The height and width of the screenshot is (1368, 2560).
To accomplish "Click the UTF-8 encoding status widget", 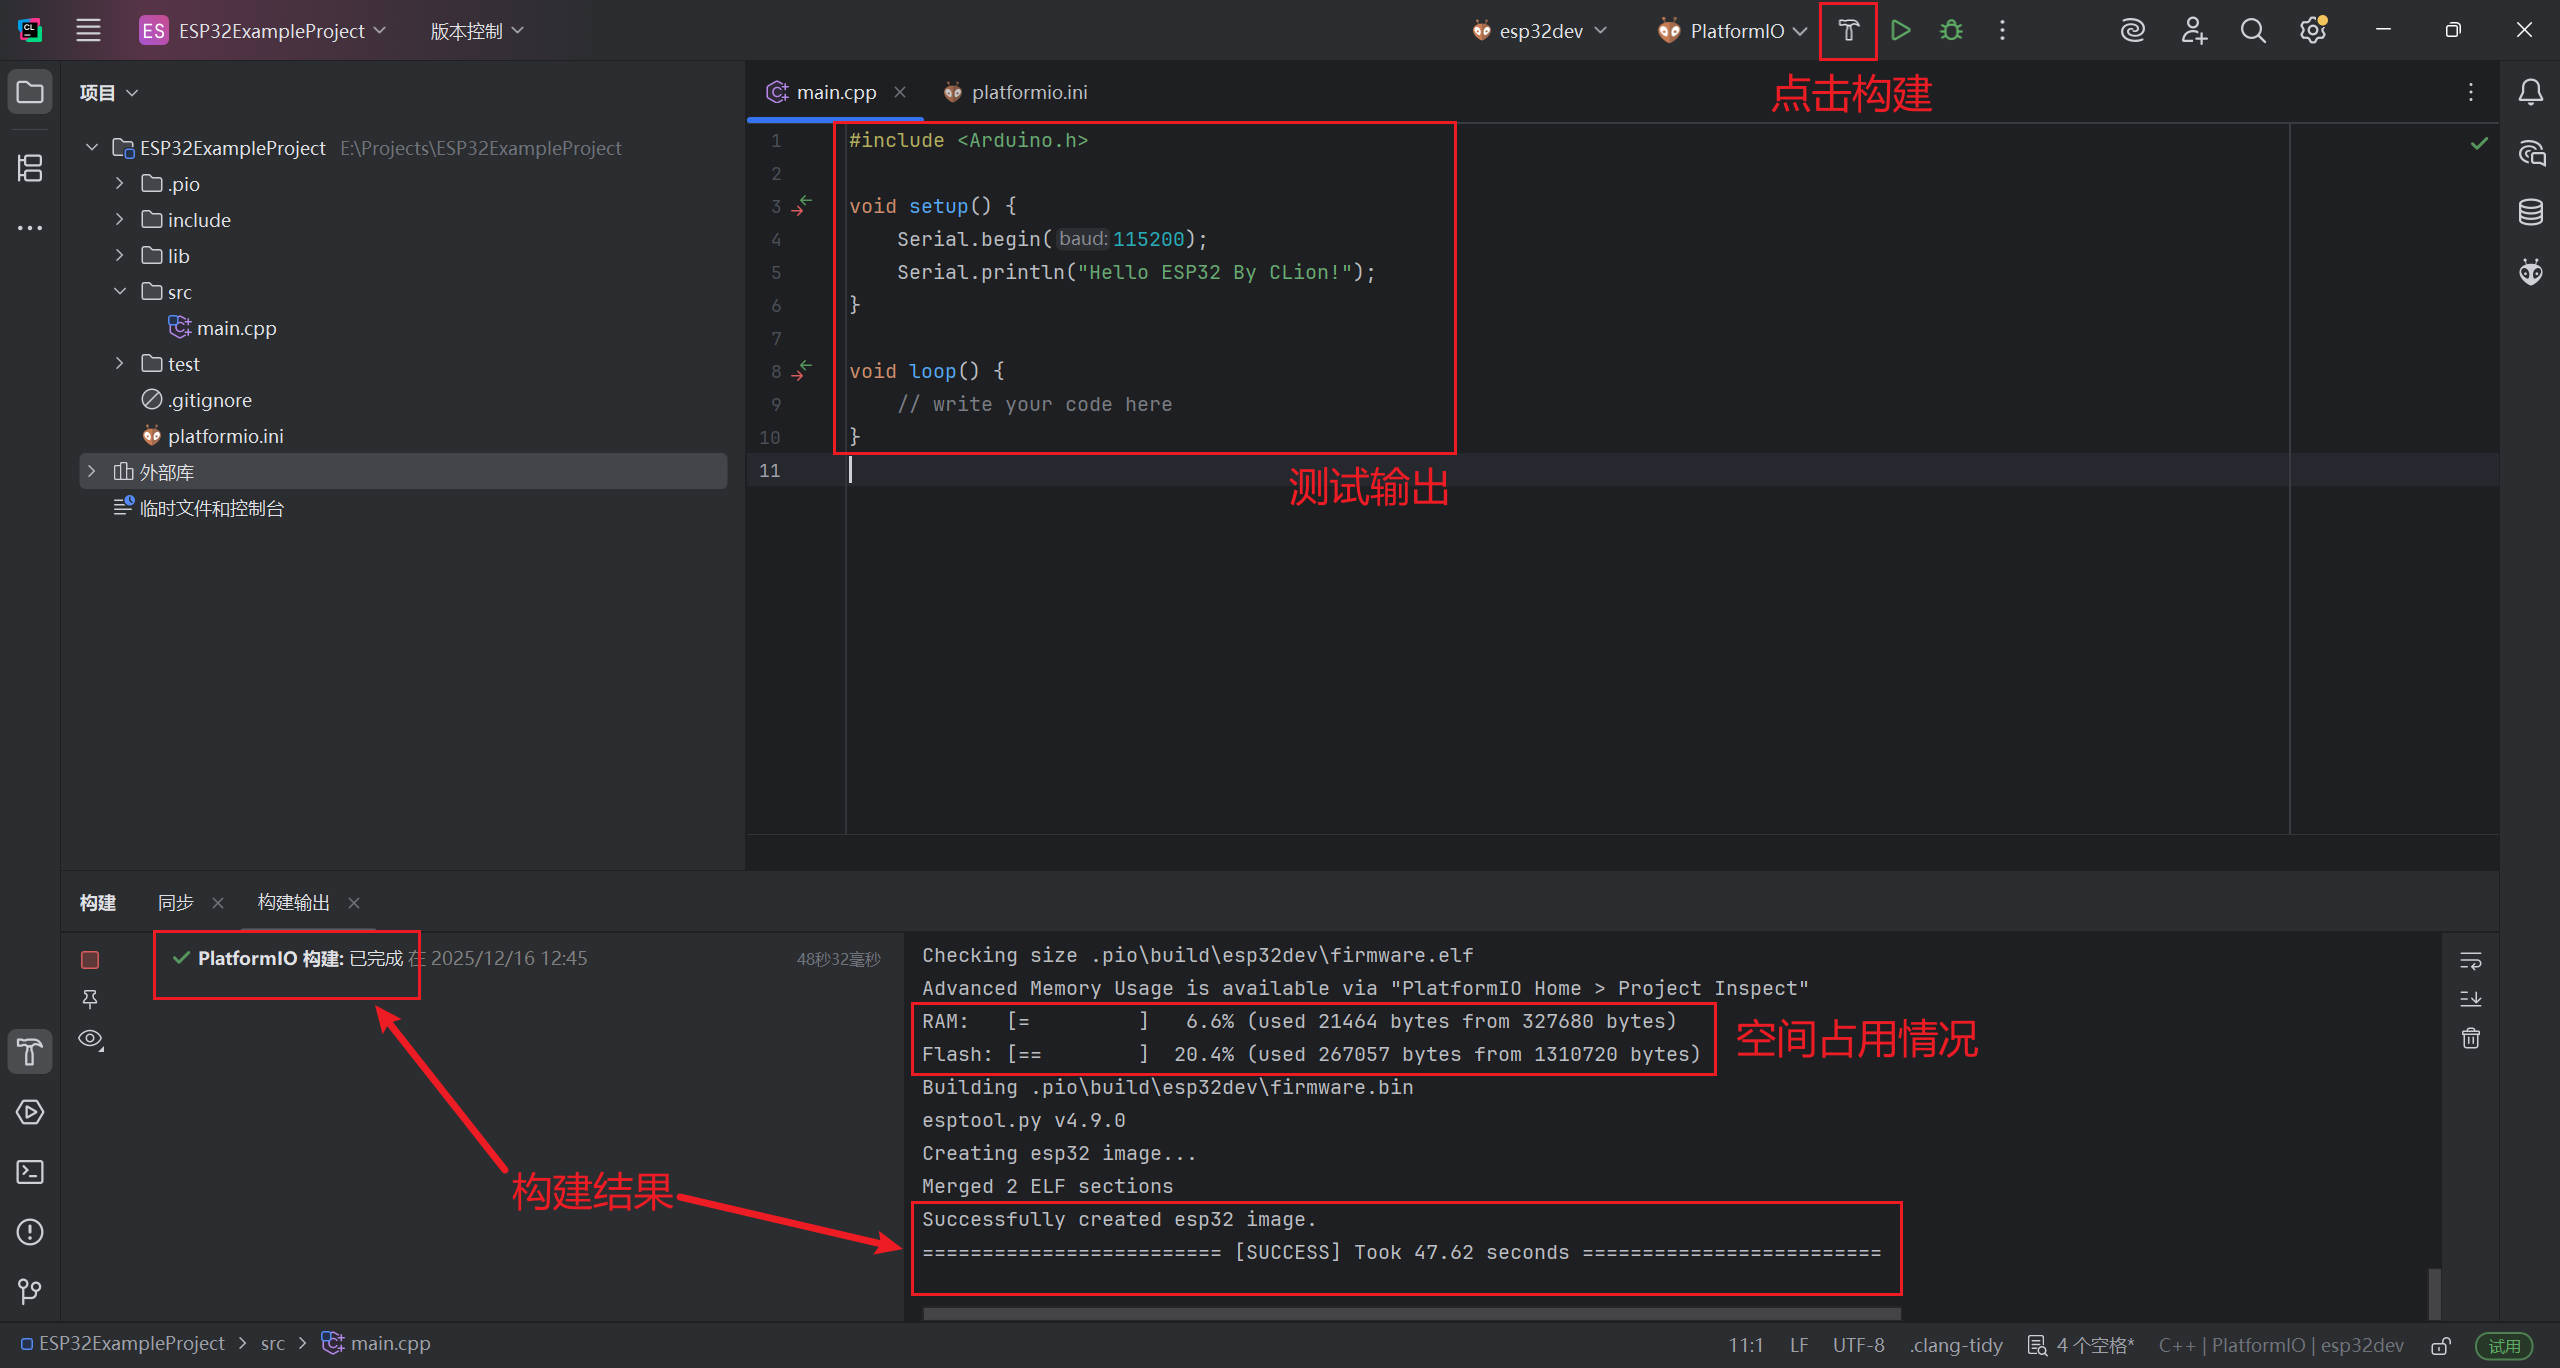I will 1858,1345.
